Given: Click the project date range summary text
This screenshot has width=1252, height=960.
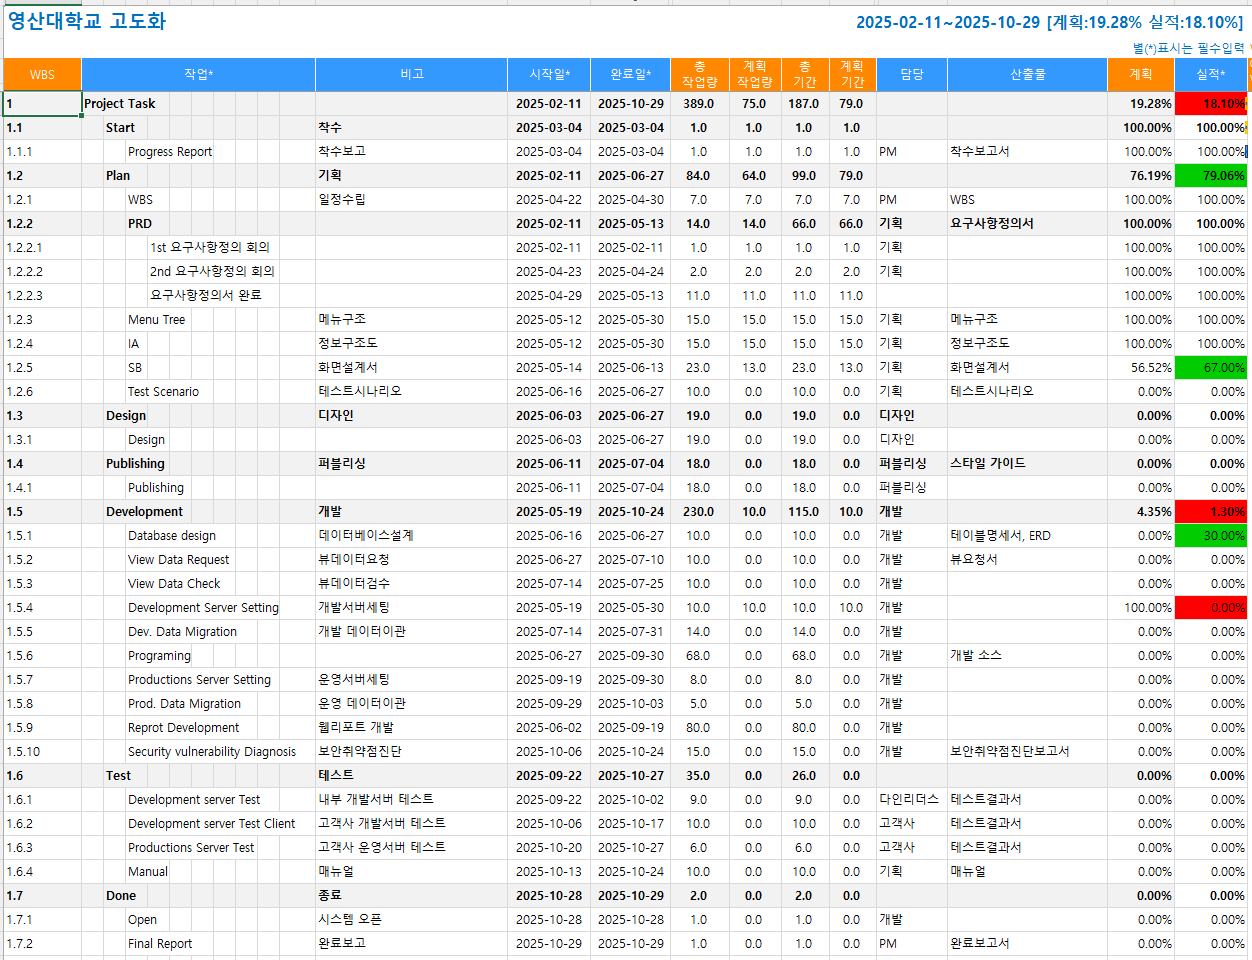Looking at the screenshot, I should pyautogui.click(x=1049, y=23).
